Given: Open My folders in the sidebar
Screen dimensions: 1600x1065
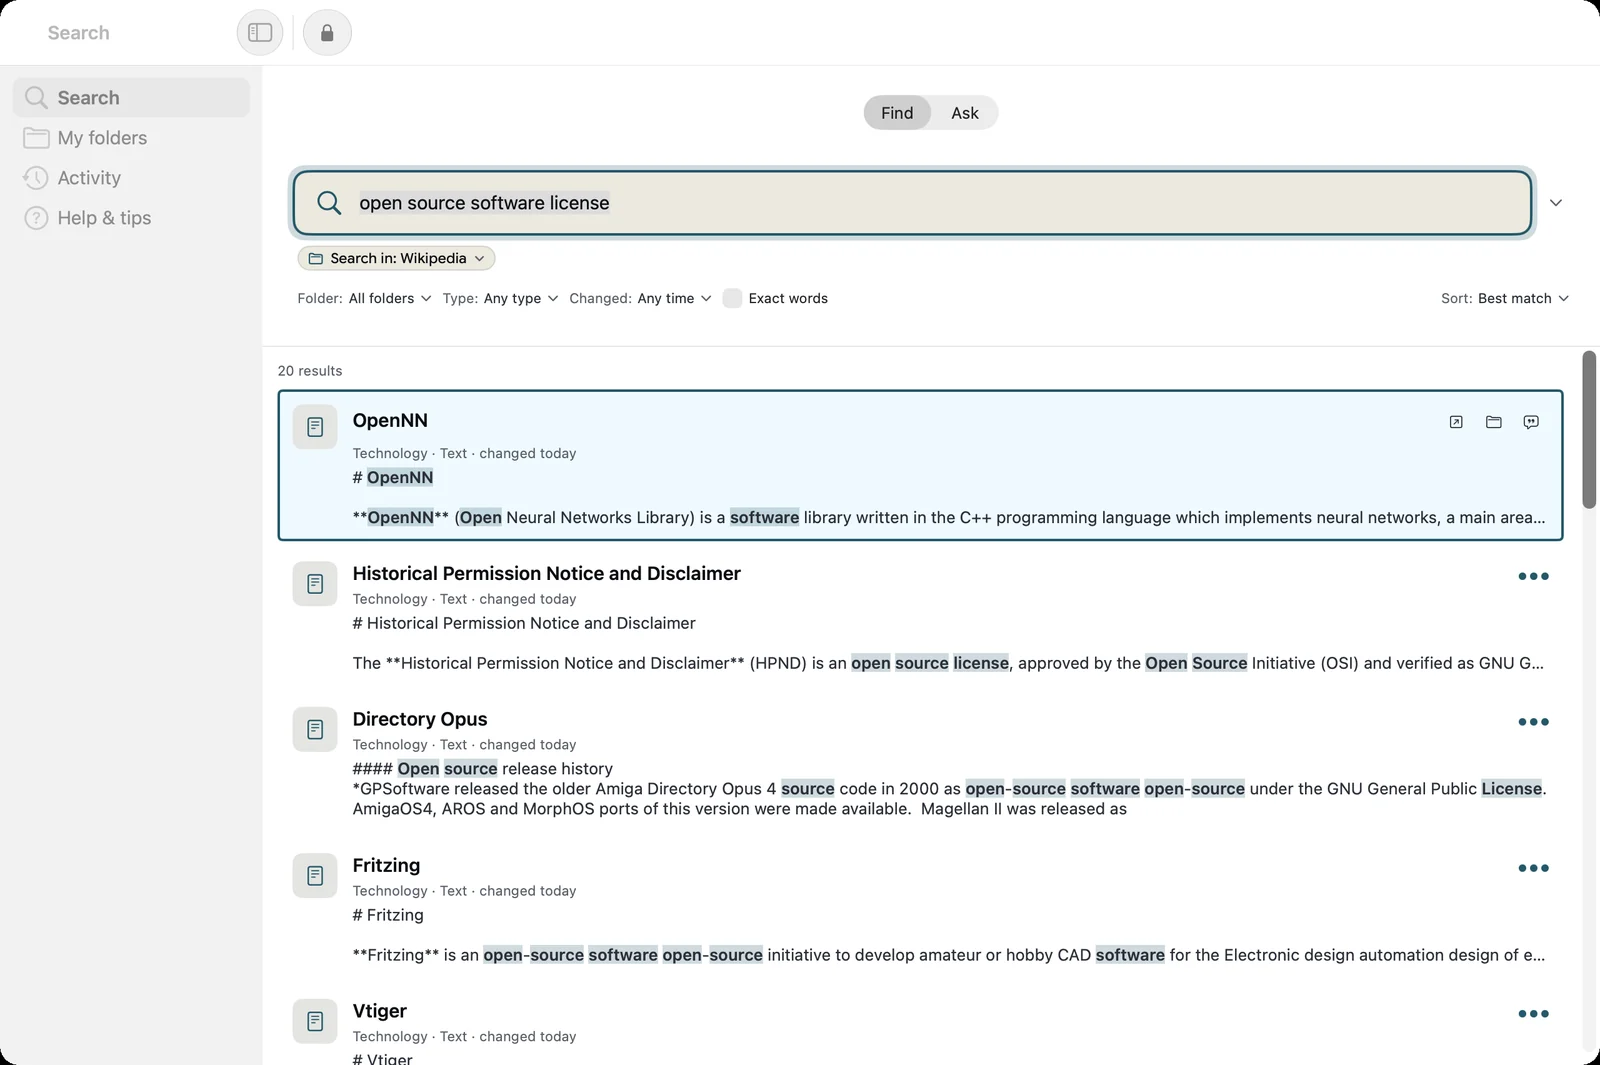Looking at the screenshot, I should 131,138.
